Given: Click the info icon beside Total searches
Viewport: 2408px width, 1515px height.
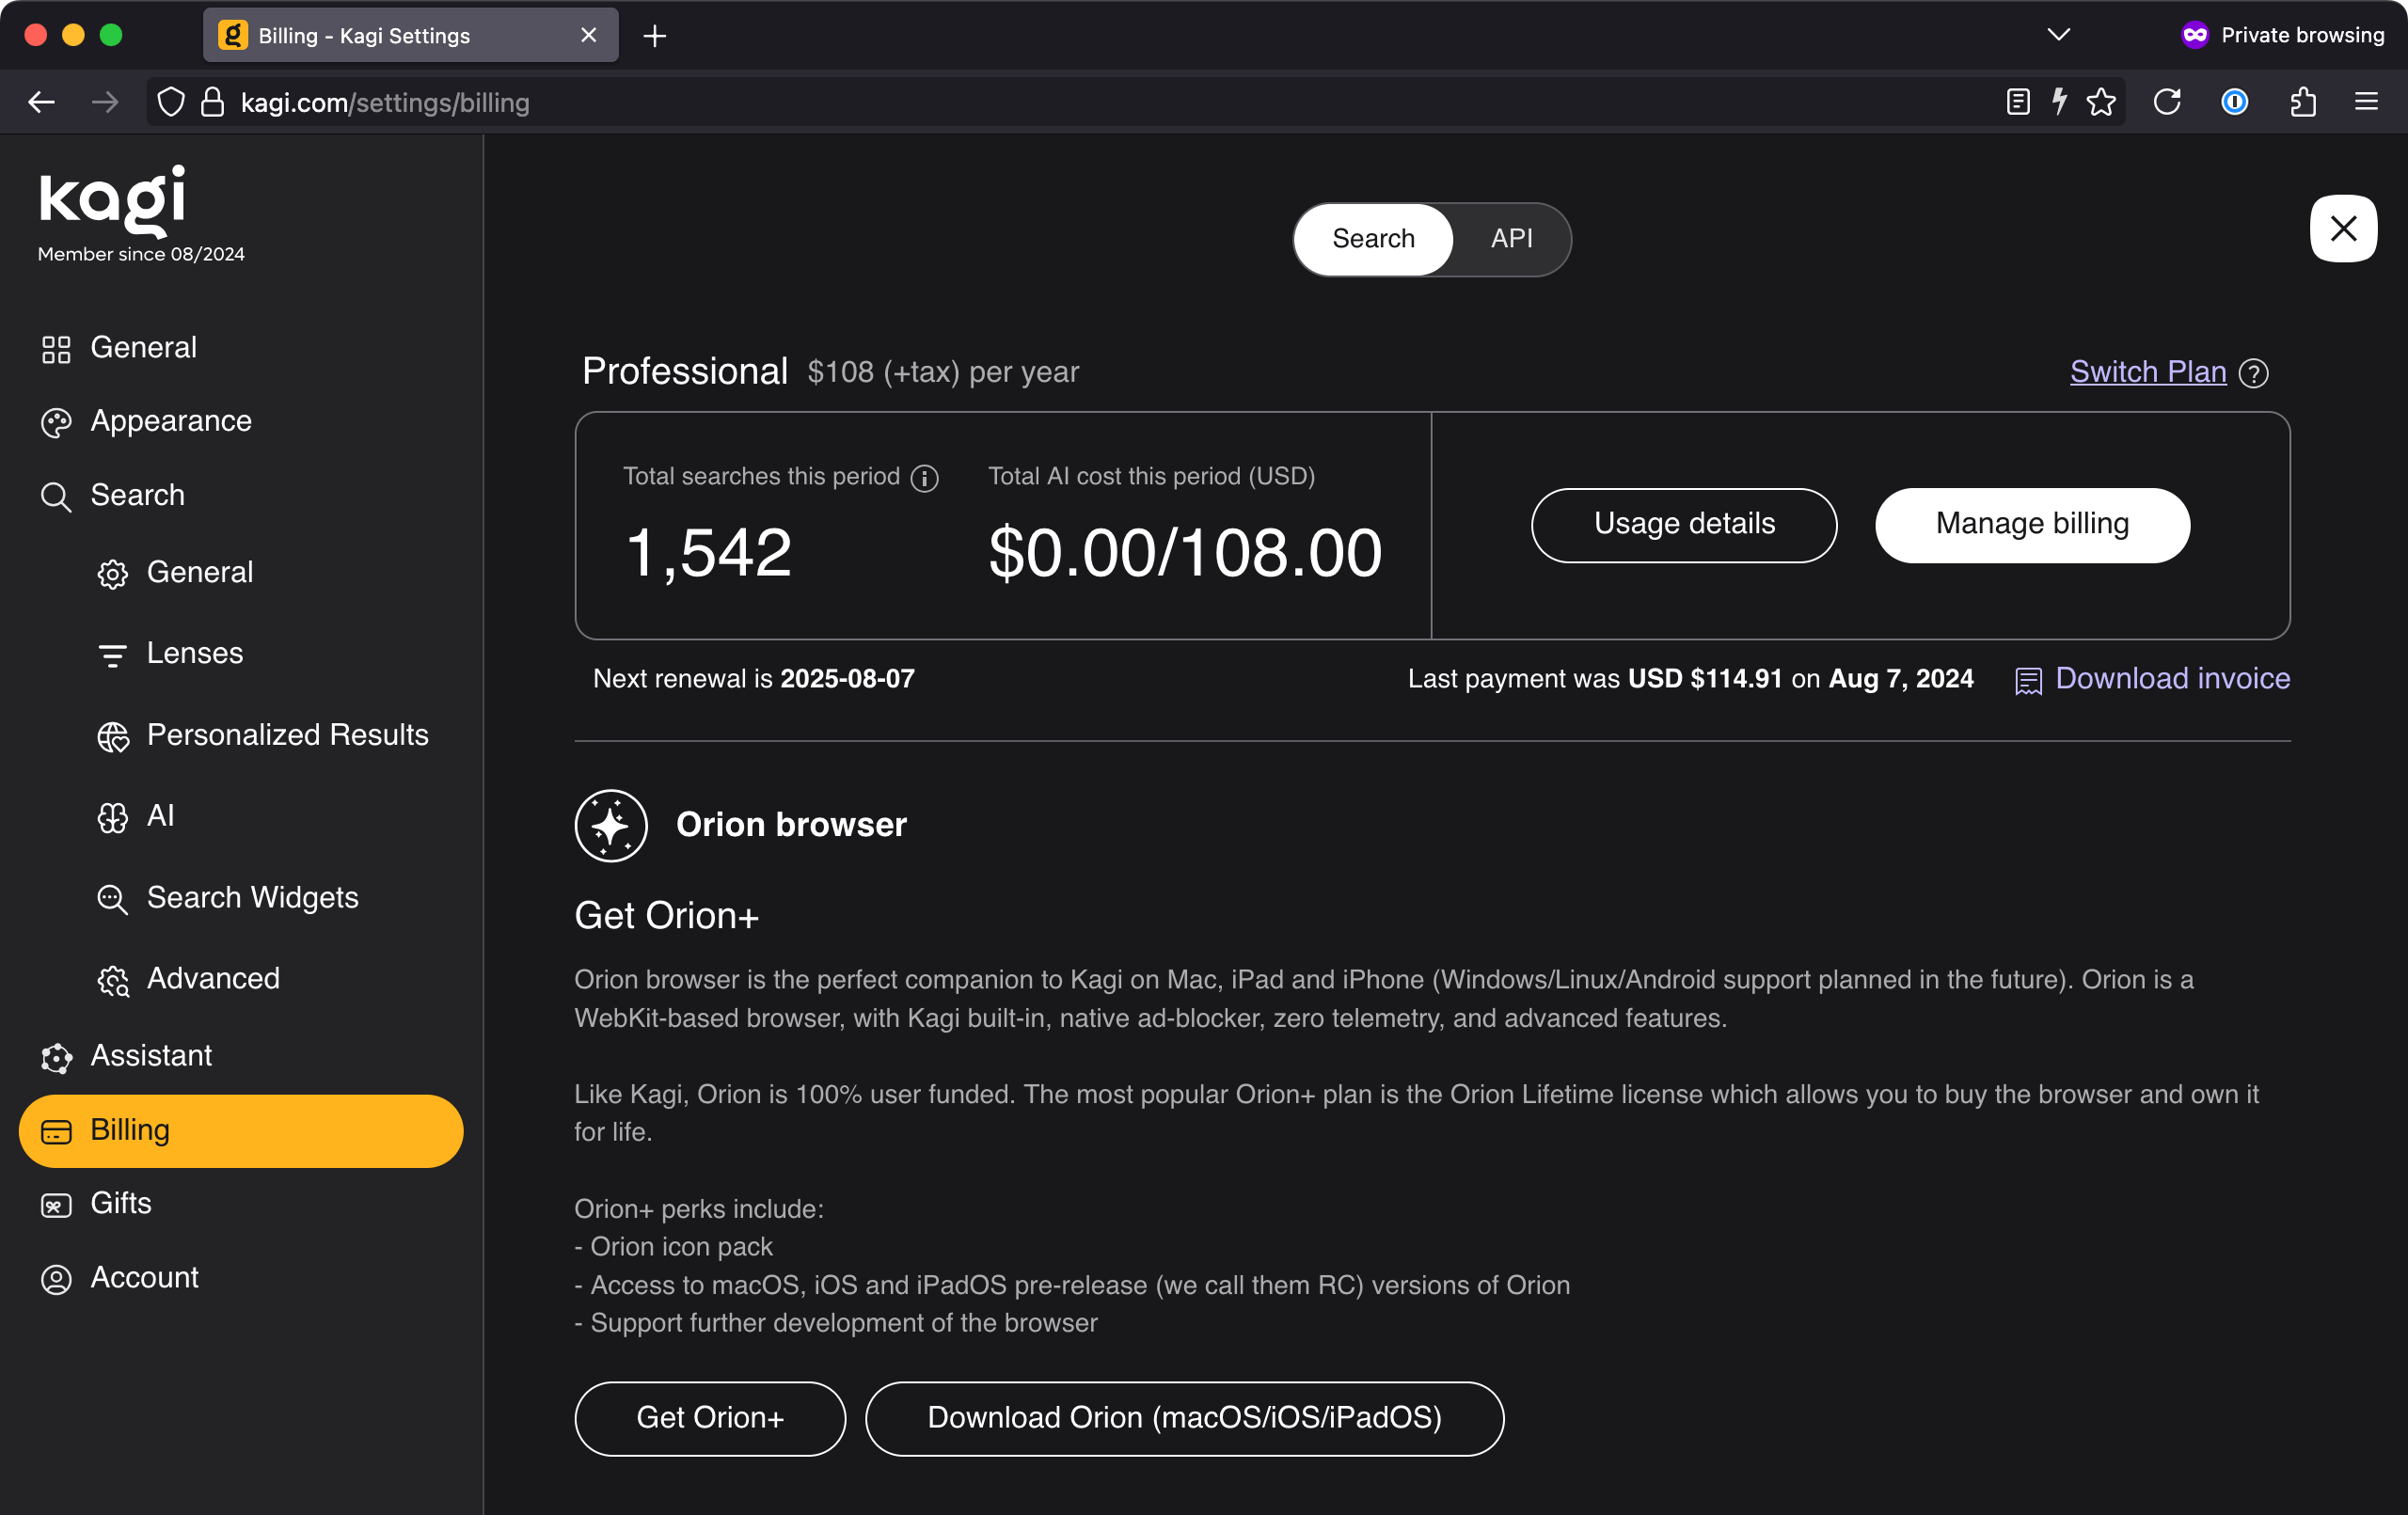Looking at the screenshot, I should [924, 478].
